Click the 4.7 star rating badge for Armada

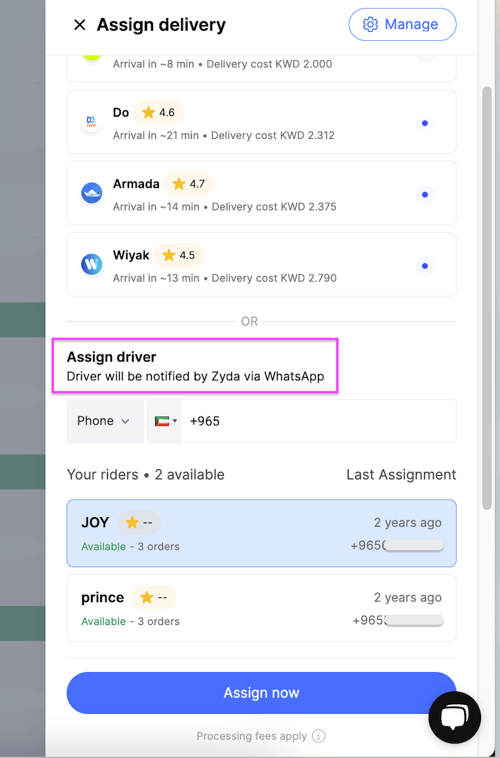(189, 184)
